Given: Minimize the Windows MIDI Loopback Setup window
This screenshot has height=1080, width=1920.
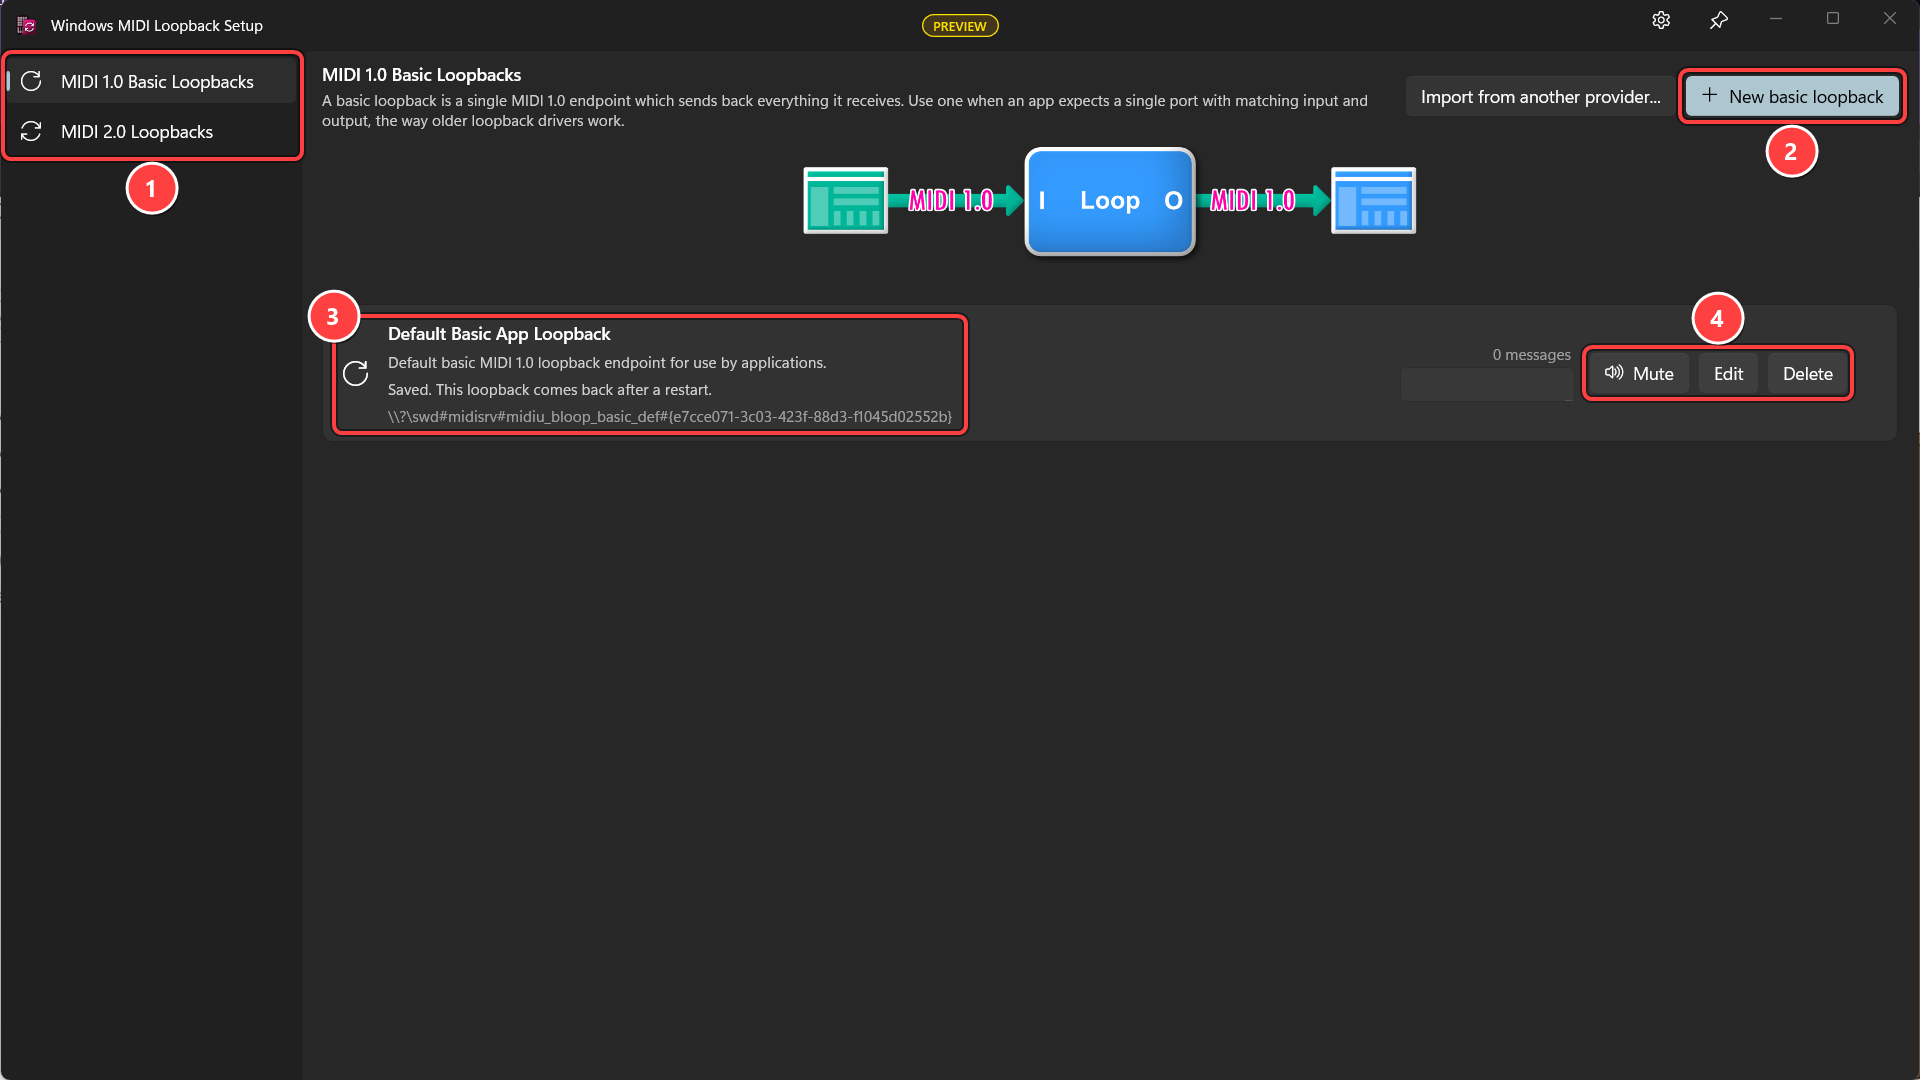Looking at the screenshot, I should (x=1776, y=19).
